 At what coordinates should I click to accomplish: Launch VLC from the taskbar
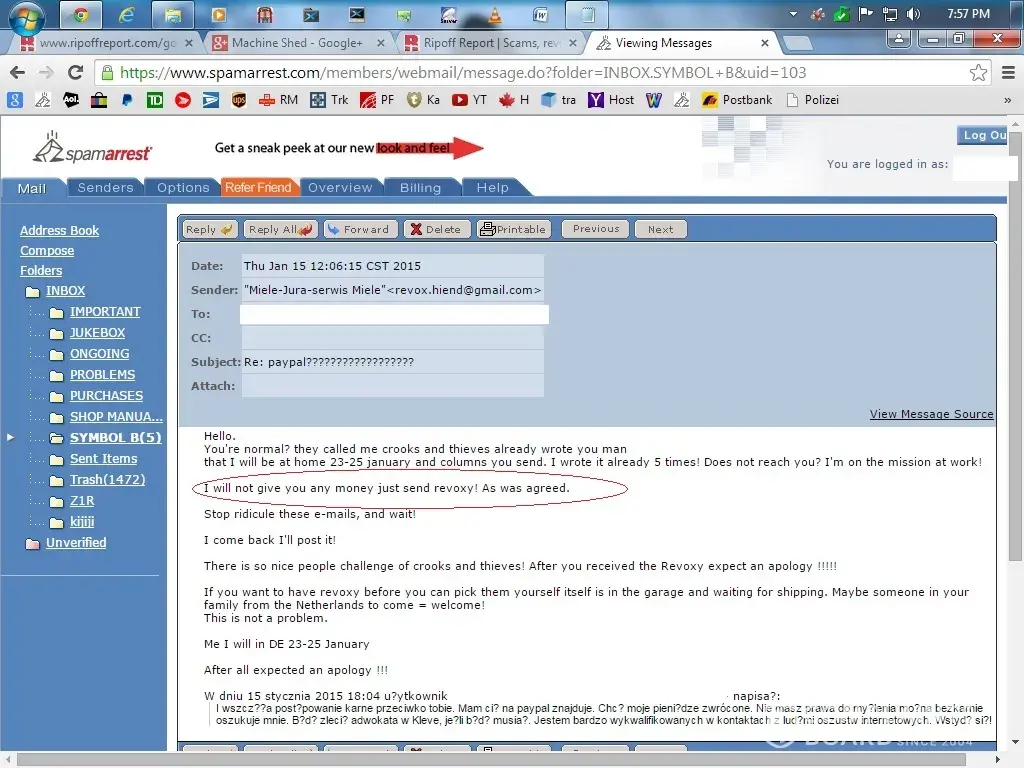(494, 15)
